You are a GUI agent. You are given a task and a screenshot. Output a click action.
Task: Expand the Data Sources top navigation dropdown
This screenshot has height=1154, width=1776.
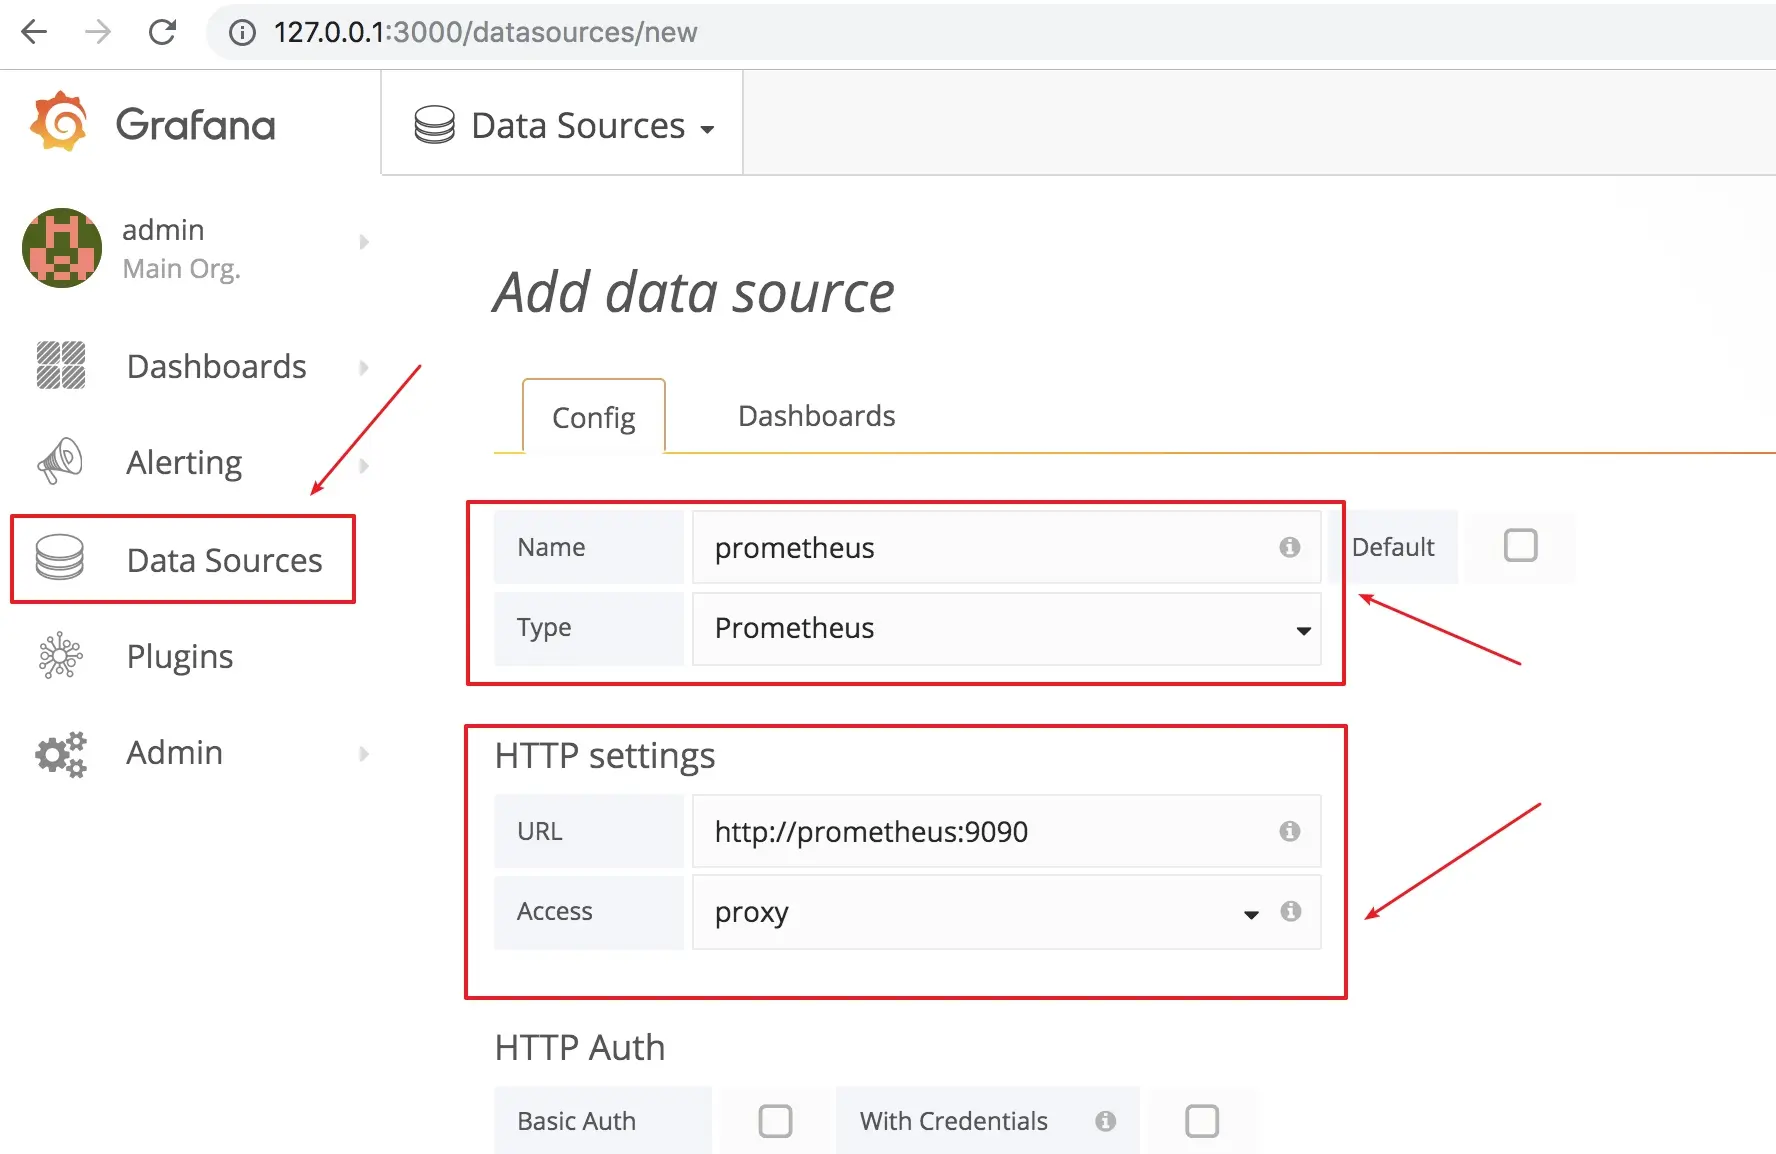[564, 126]
